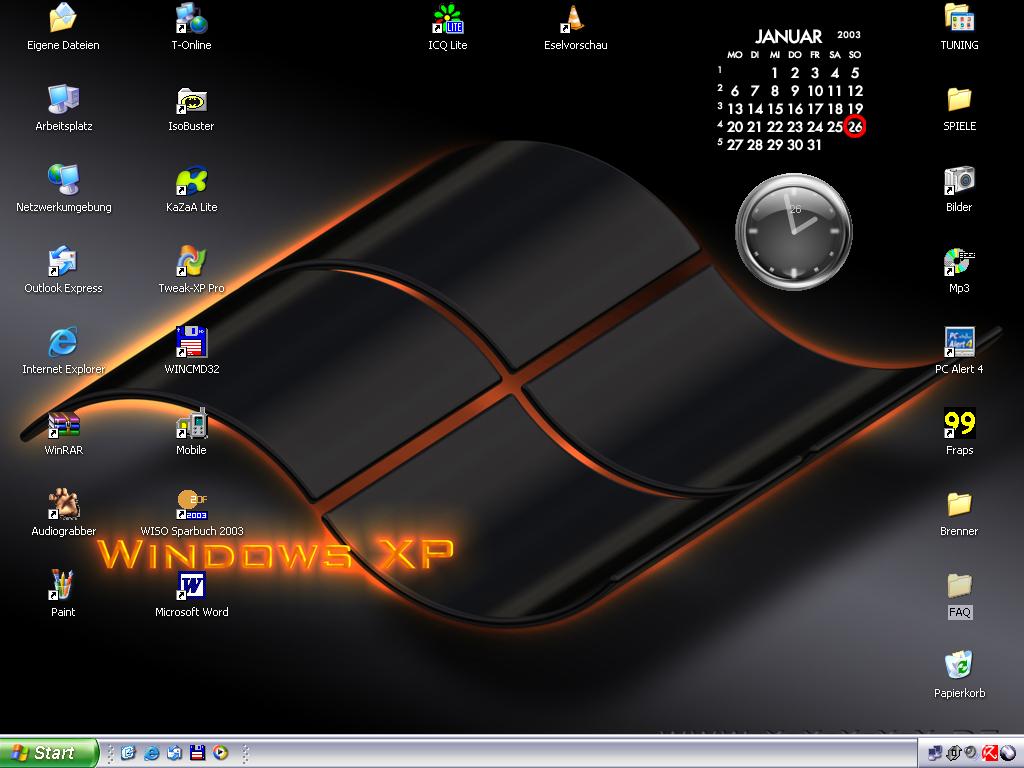Select the Mobile shortcut icon
Viewport: 1024px width, 768px height.
[191, 423]
